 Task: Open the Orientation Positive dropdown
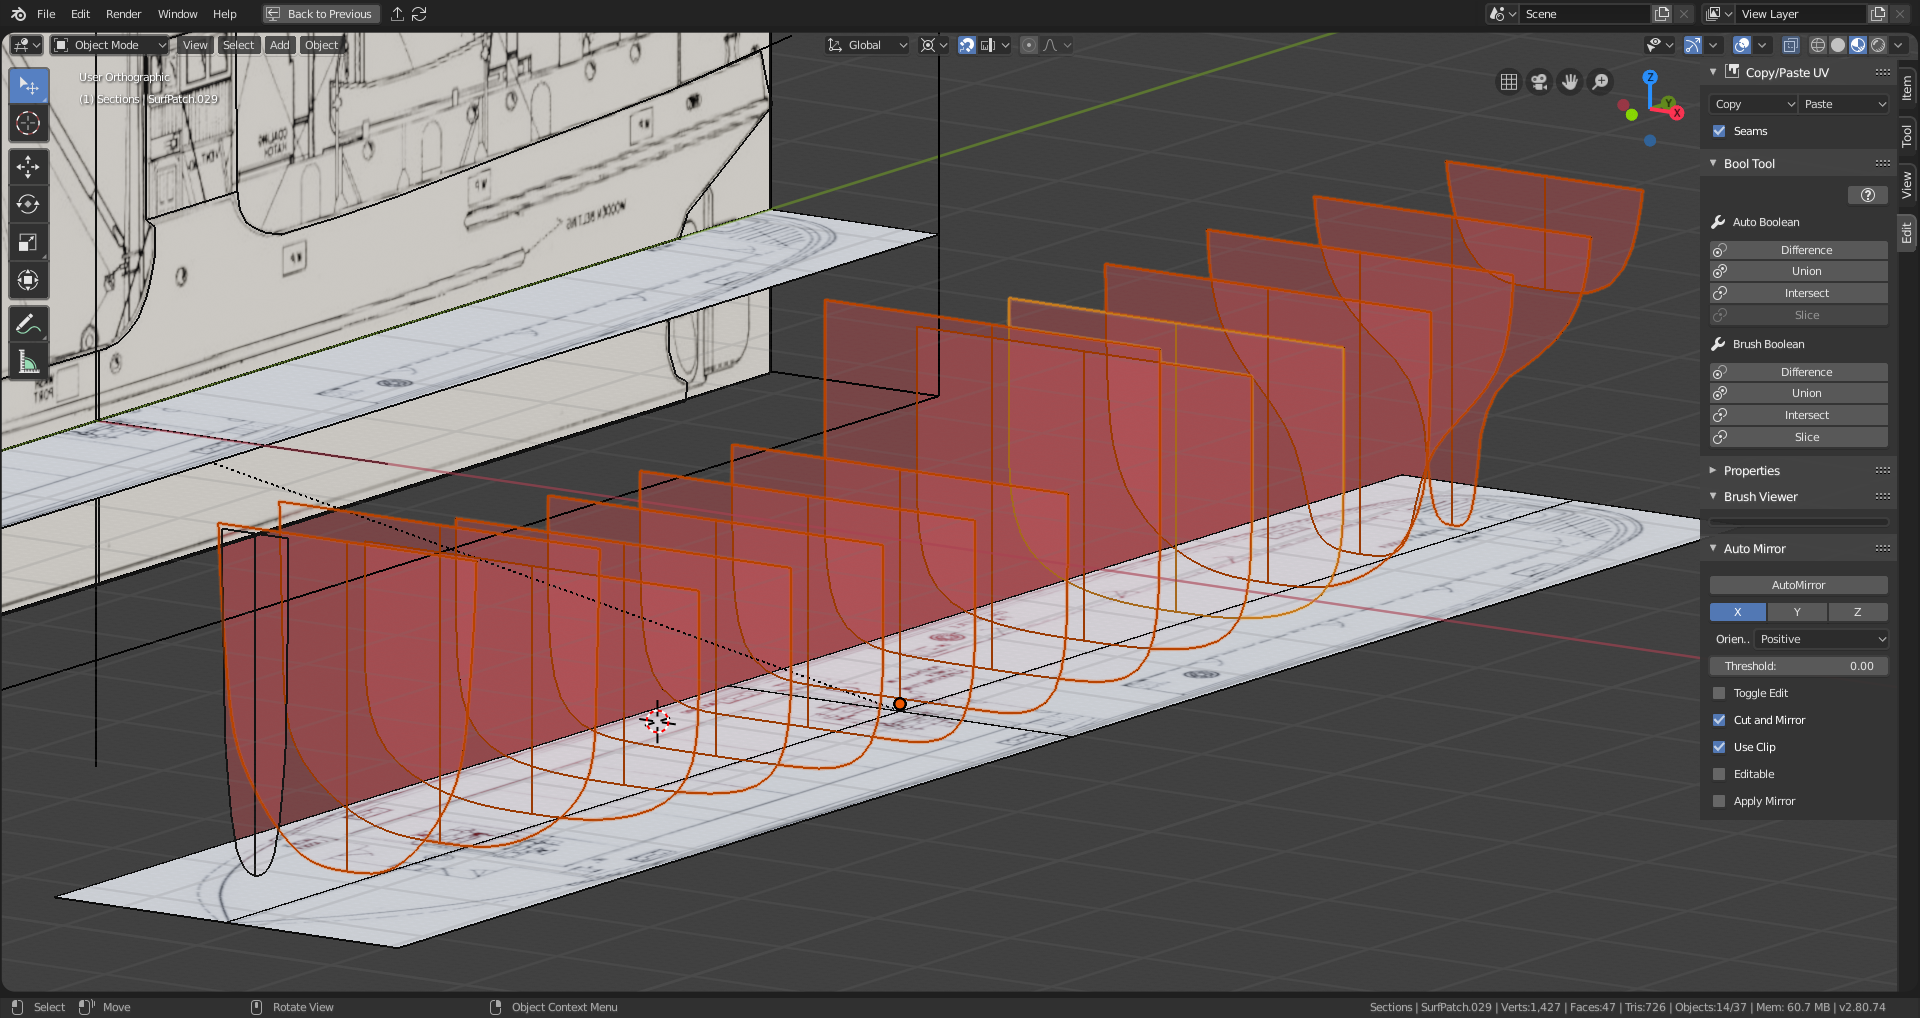pos(1821,639)
